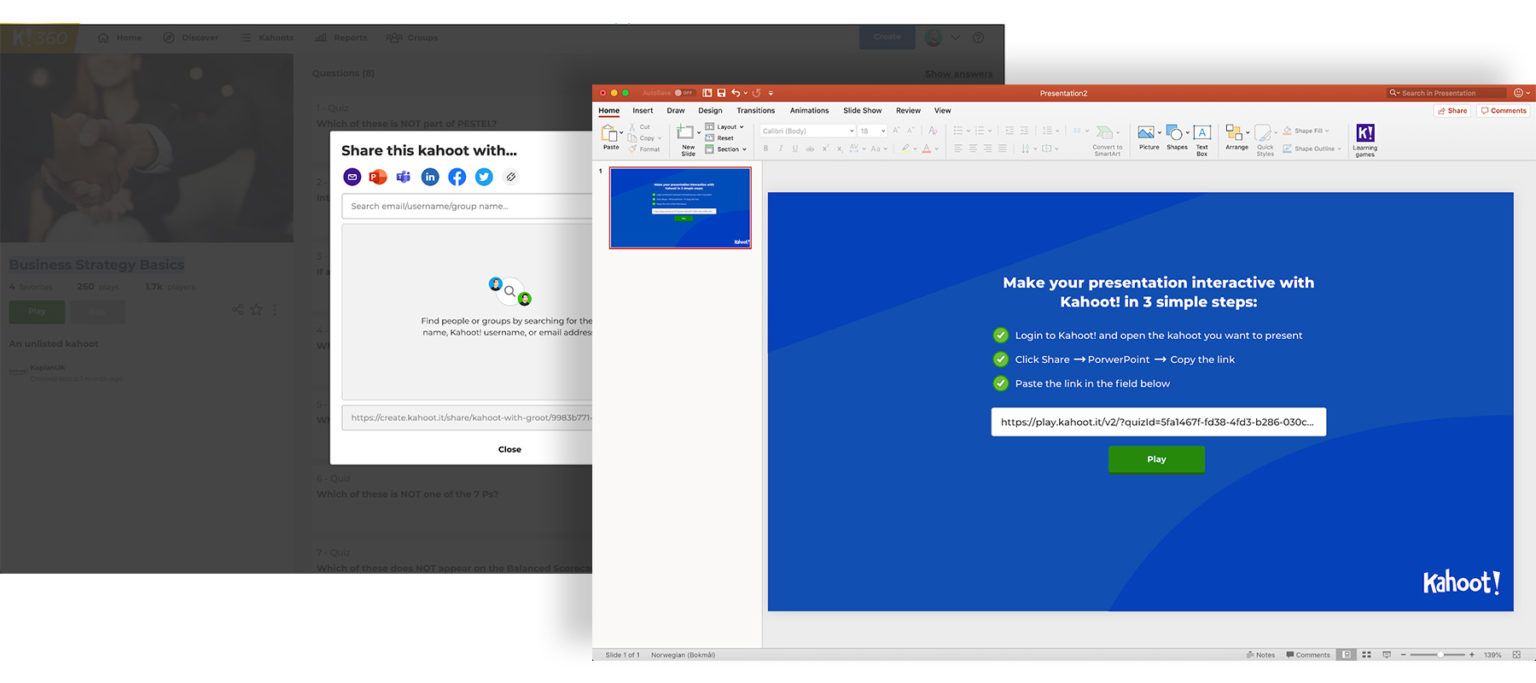Close the Share this kahoot dialog
The height and width of the screenshot is (683, 1536).
point(509,449)
